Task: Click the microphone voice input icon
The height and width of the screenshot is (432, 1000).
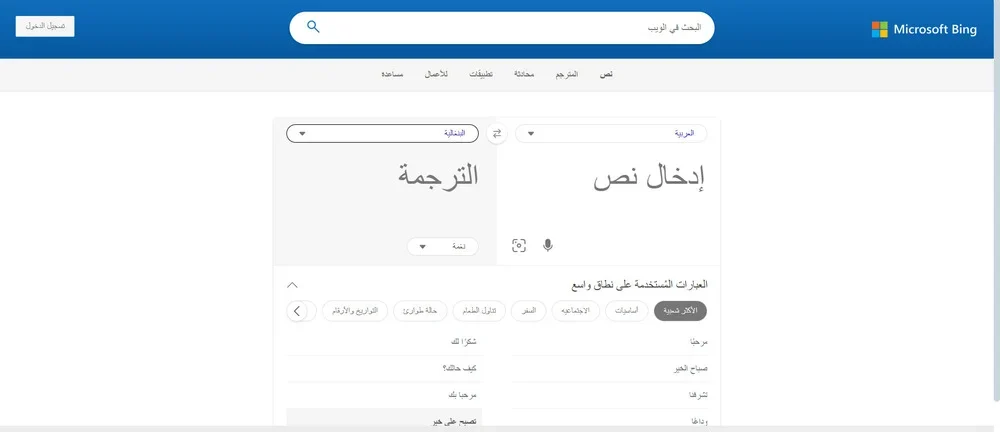Action: pos(547,245)
